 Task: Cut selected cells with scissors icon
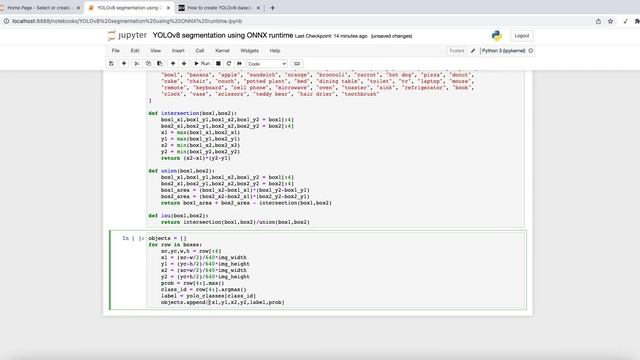point(137,64)
